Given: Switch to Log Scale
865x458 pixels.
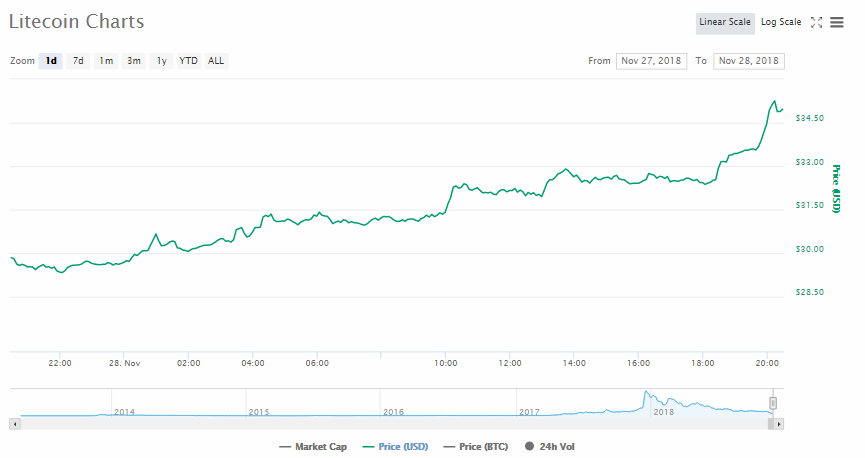Looking at the screenshot, I should 781,22.
